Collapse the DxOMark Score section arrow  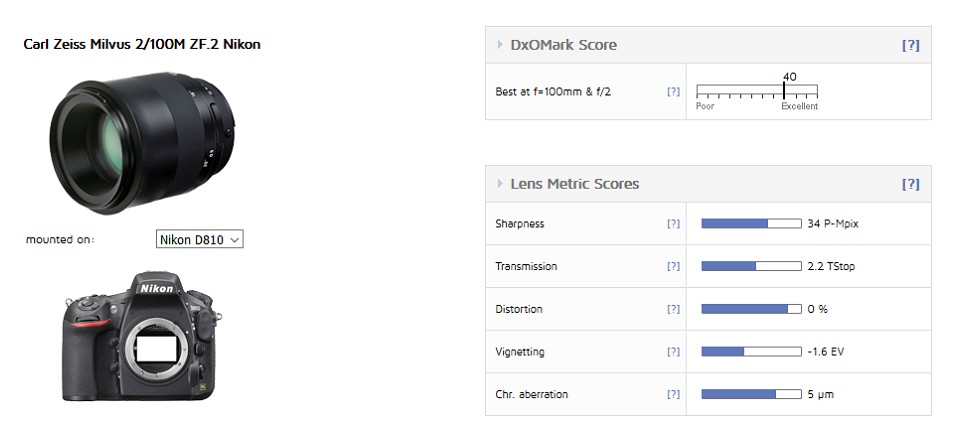(500, 45)
